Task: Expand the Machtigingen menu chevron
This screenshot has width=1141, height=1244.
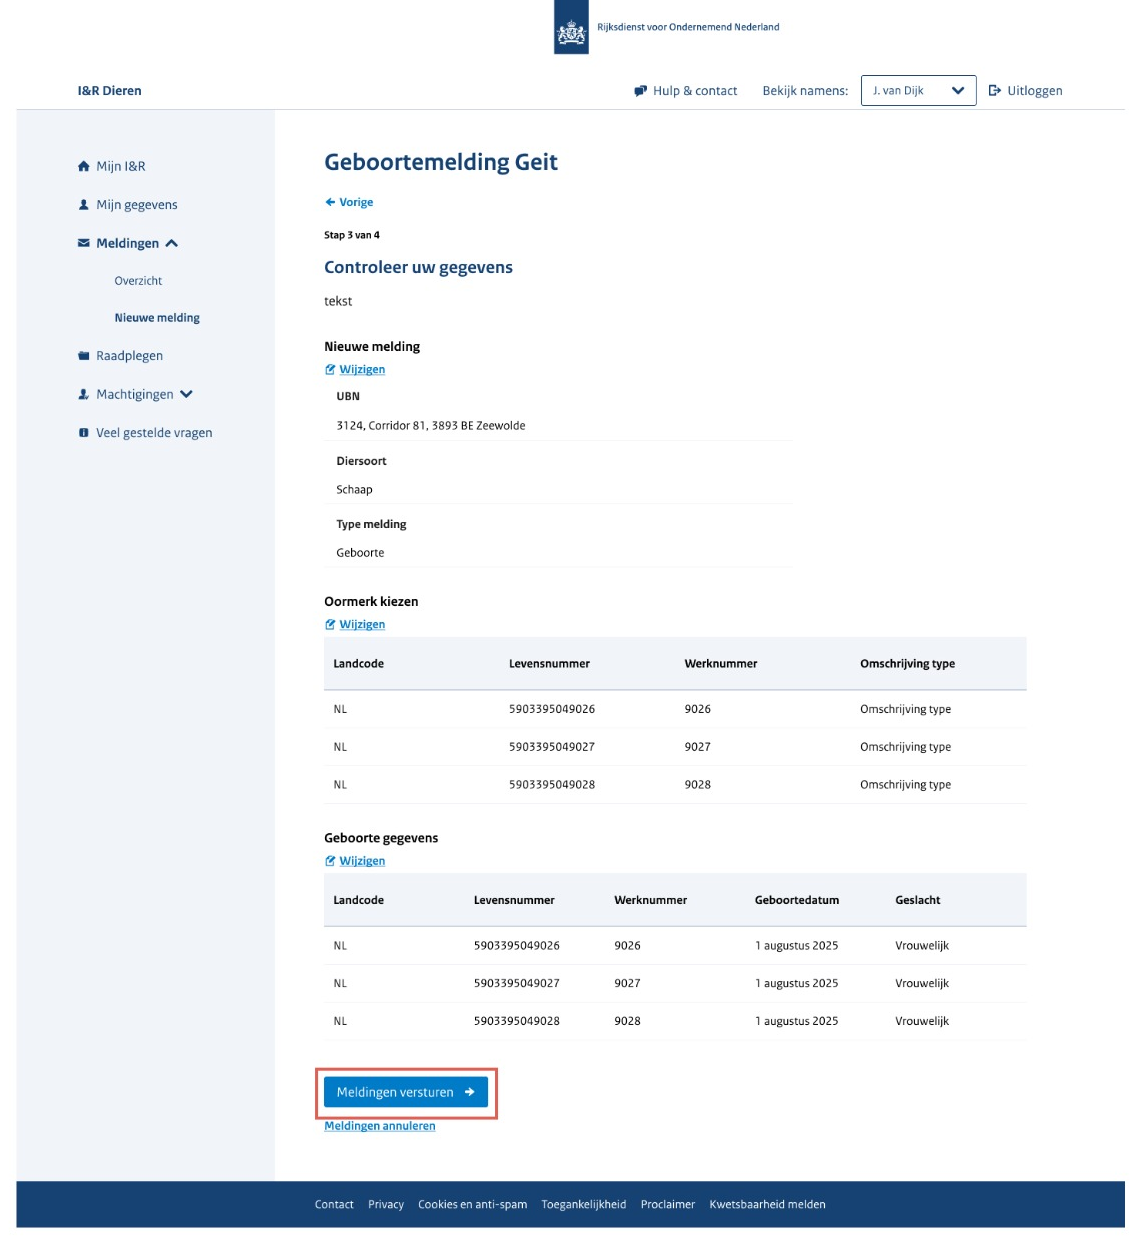Action: point(187,394)
